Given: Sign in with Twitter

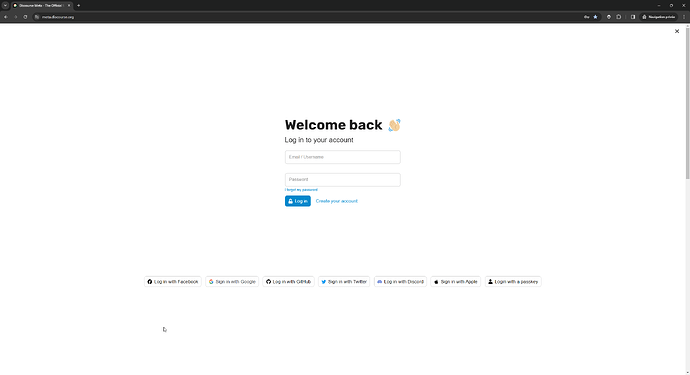Looking at the screenshot, I should coord(344,282).
